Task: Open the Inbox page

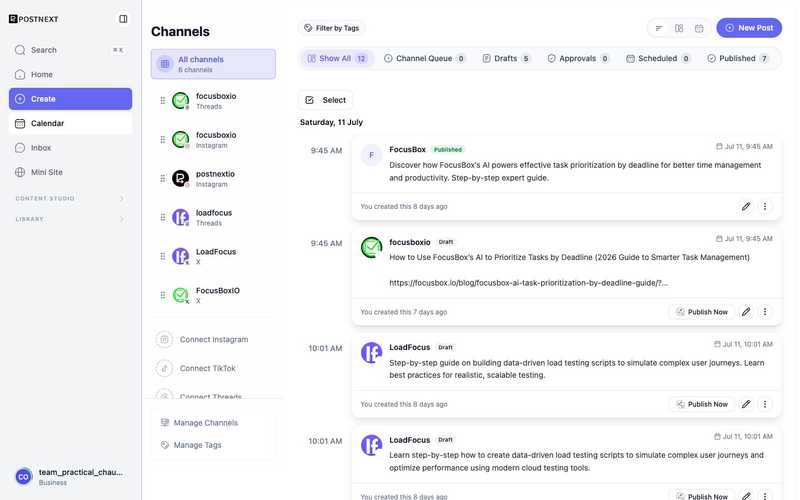Action: pos(70,148)
